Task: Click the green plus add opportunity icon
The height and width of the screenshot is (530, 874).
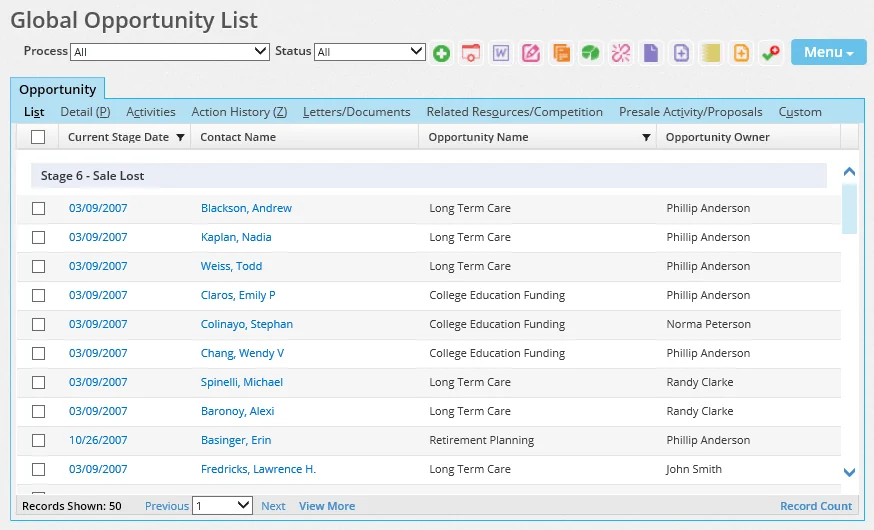Action: click(x=441, y=53)
